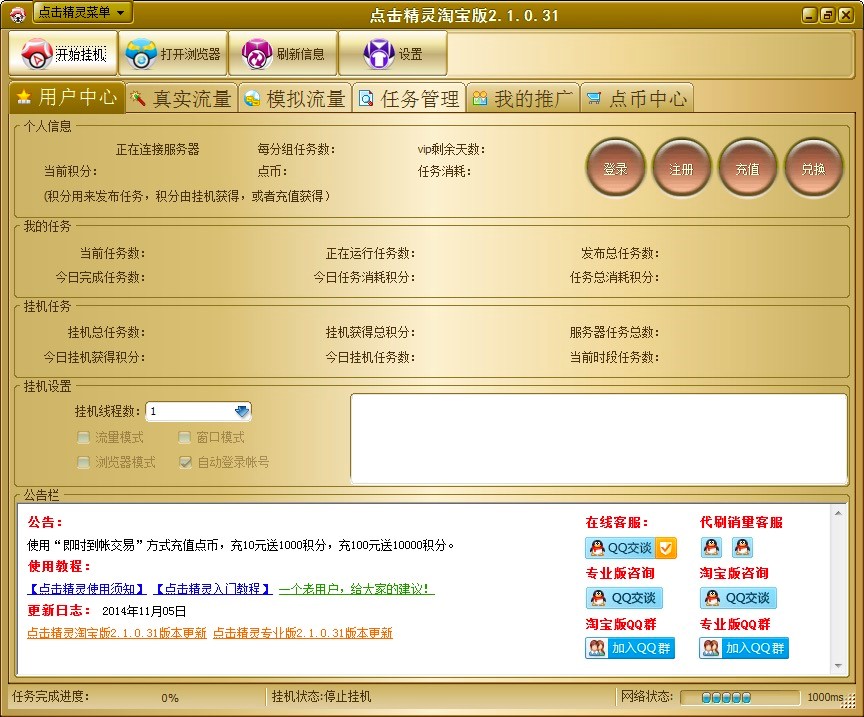Refresh info with 刷新信息
Screen dimensions: 864x717
(x=283, y=53)
